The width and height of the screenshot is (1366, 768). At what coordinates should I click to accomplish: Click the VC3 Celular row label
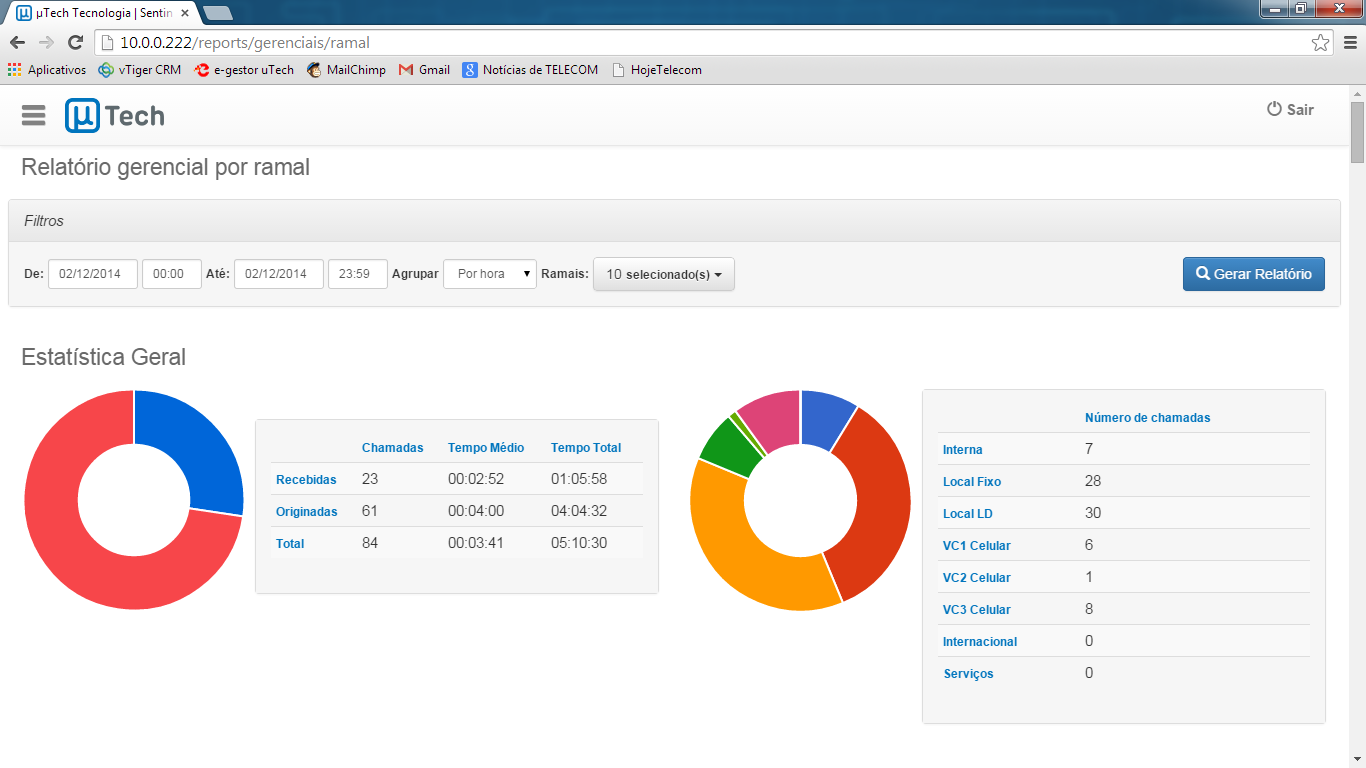tap(976, 610)
